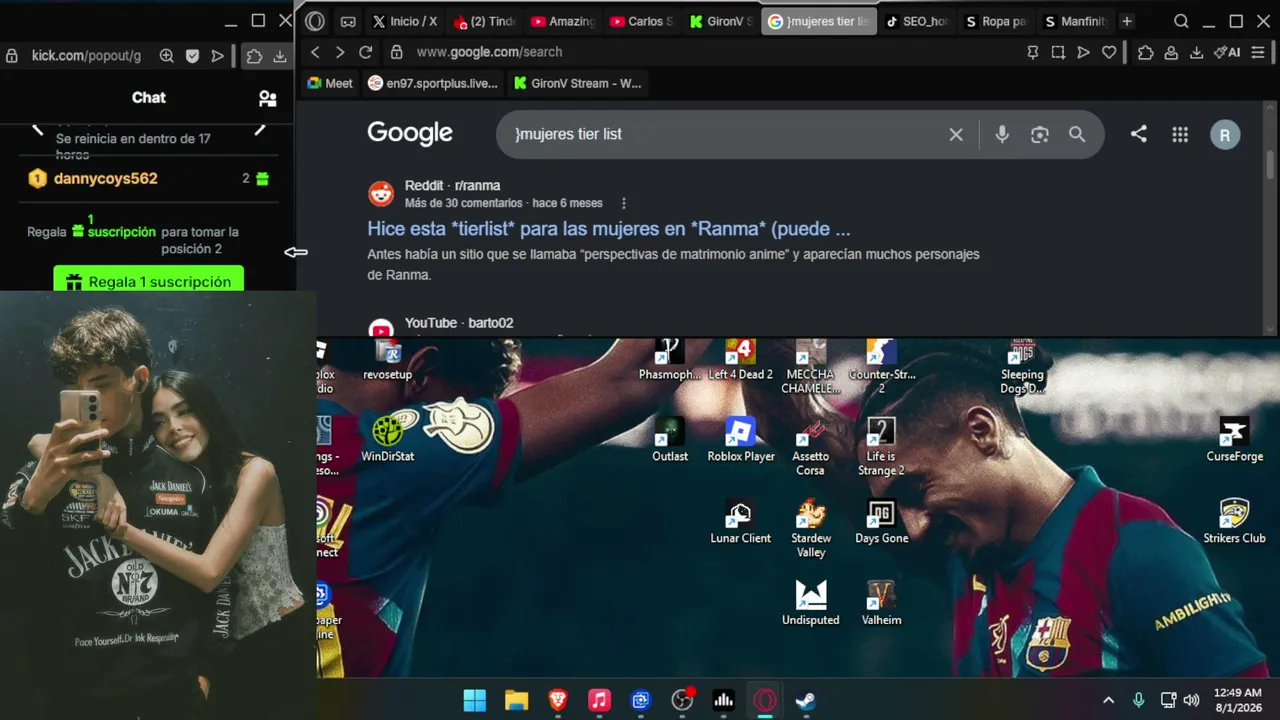Switch to the Tinder tab

(x=484, y=21)
